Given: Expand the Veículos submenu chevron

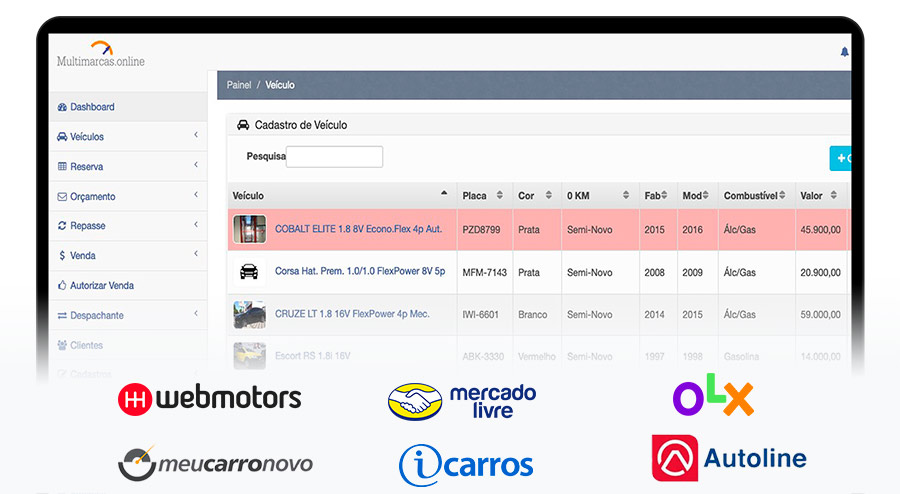Looking at the screenshot, I should pyautogui.click(x=196, y=135).
